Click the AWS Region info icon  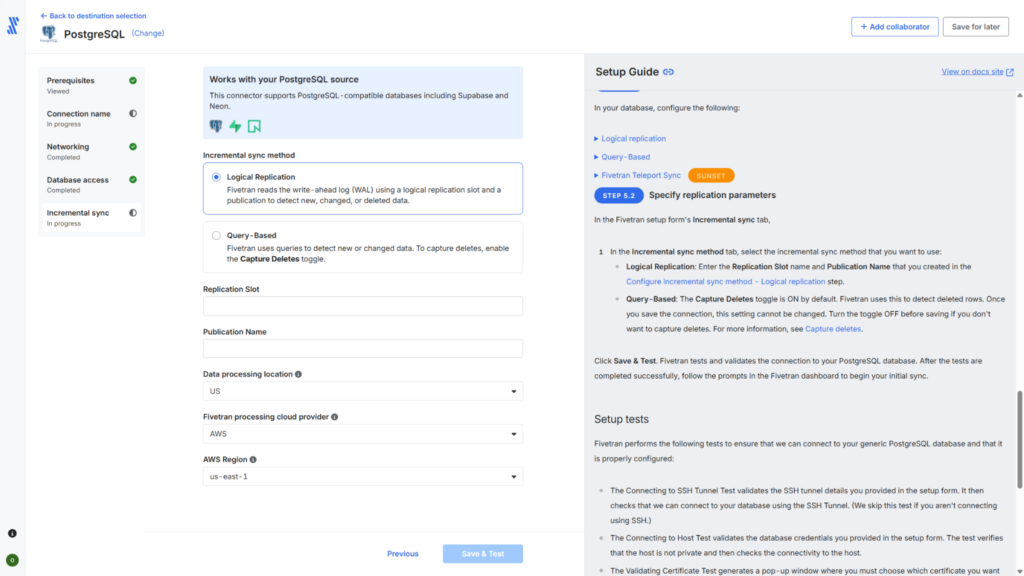coord(253,460)
